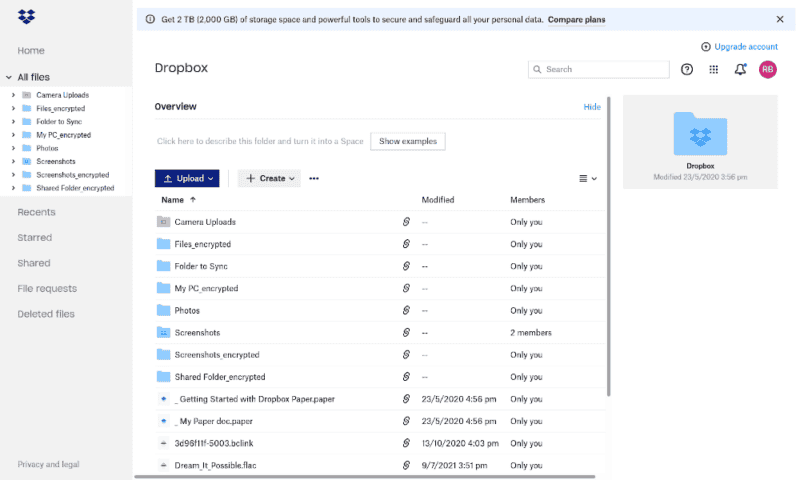Click the info icon in the storage banner
This screenshot has width=800, height=480.
coord(150,19)
